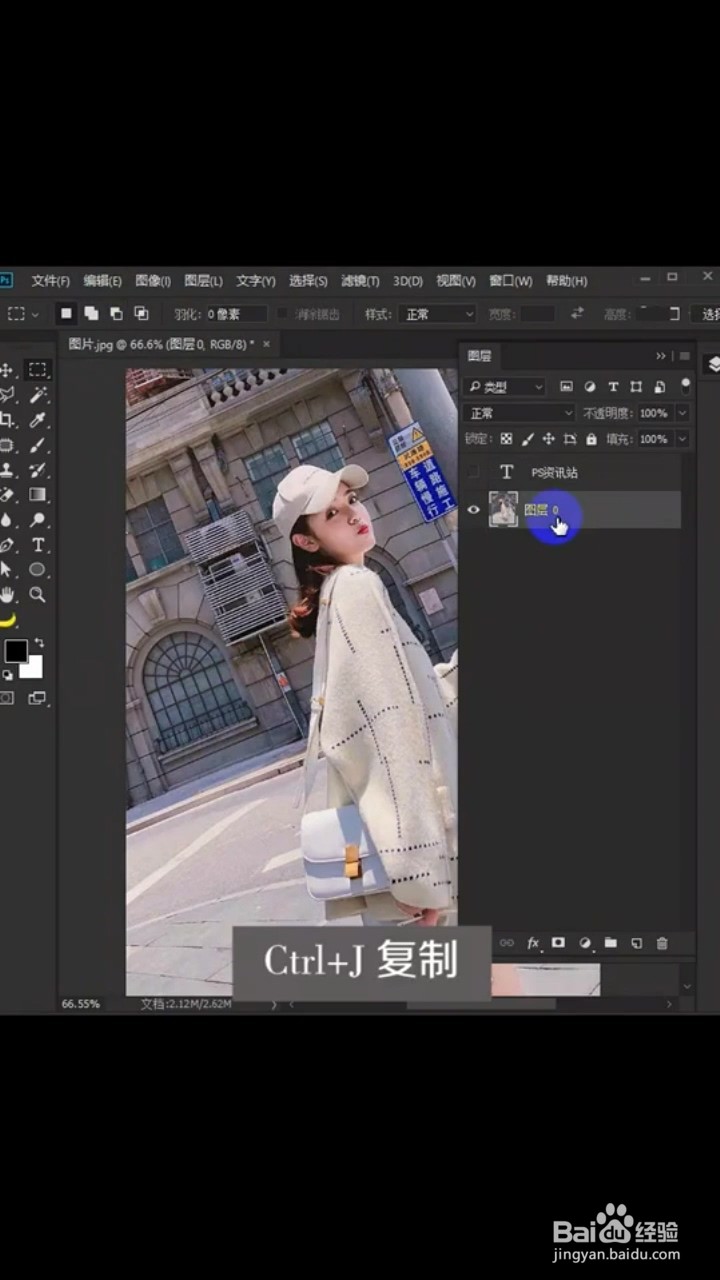Select the Blur tool
The height and width of the screenshot is (1280, 720).
[x=7, y=520]
